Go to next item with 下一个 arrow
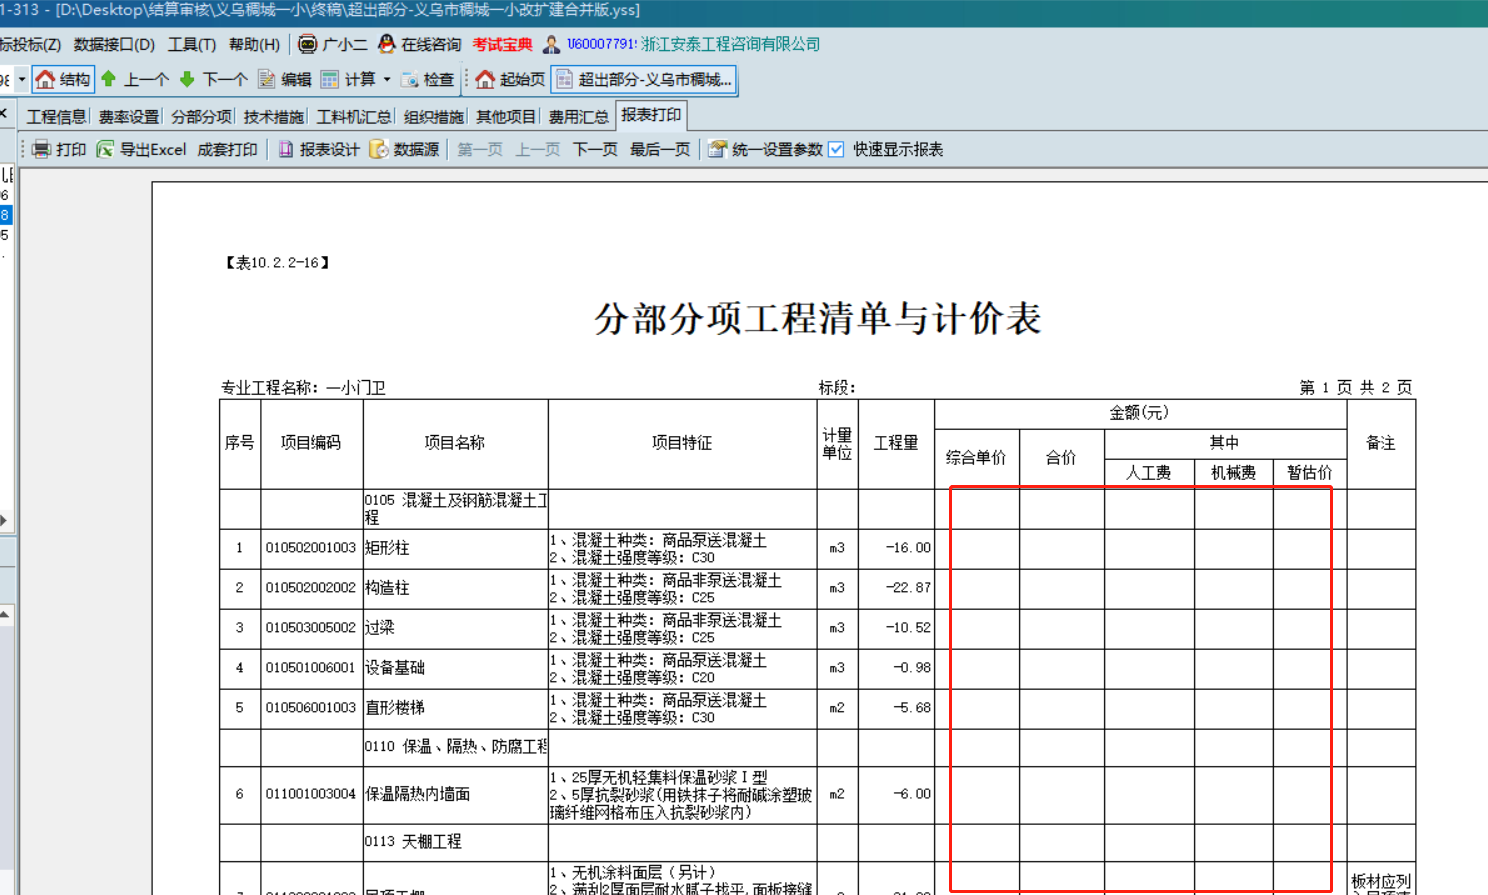This screenshot has height=895, width=1488. (x=213, y=79)
